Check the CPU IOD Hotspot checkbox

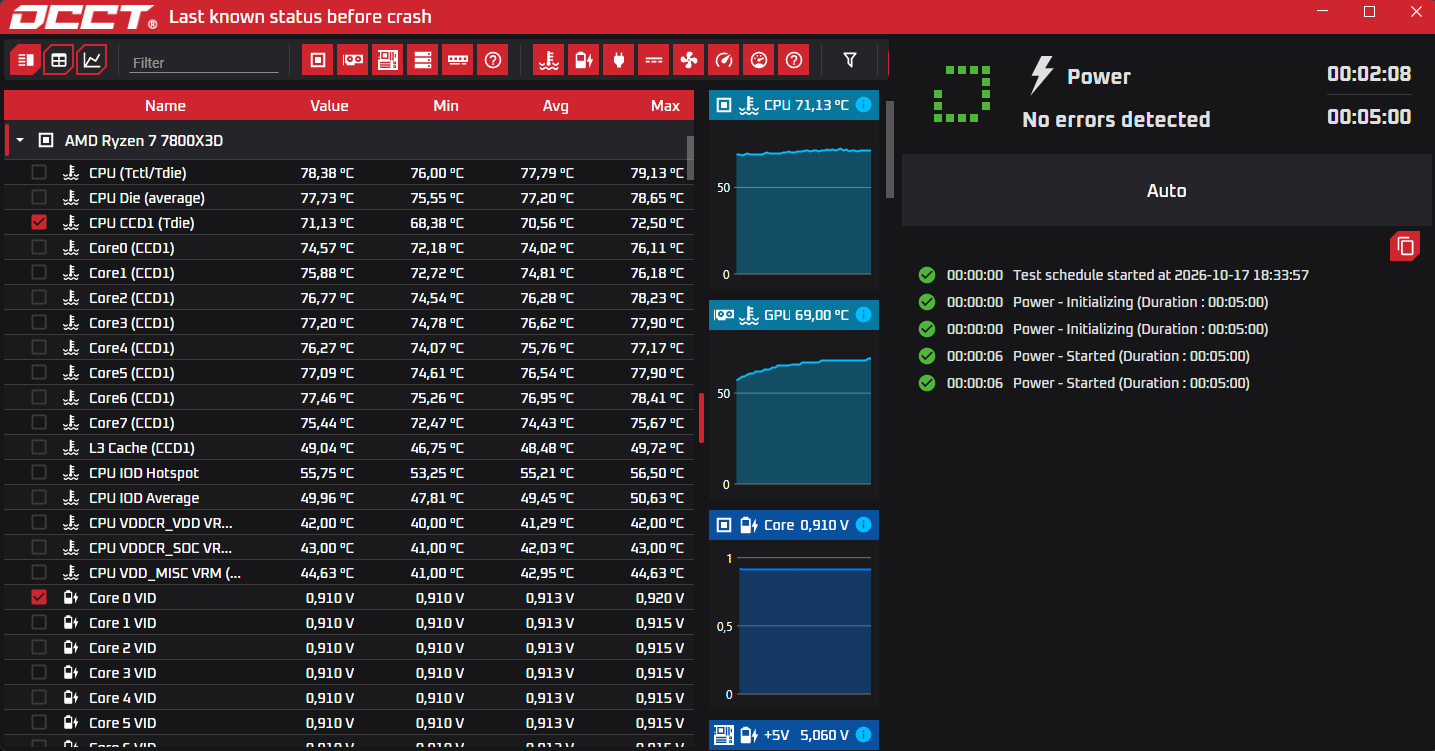tap(39, 472)
